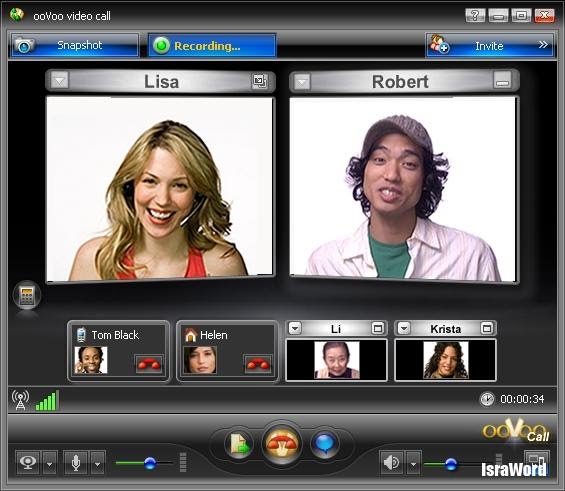The width and height of the screenshot is (565, 491).
Task: Click the antenna connection status icon
Action: [20, 400]
